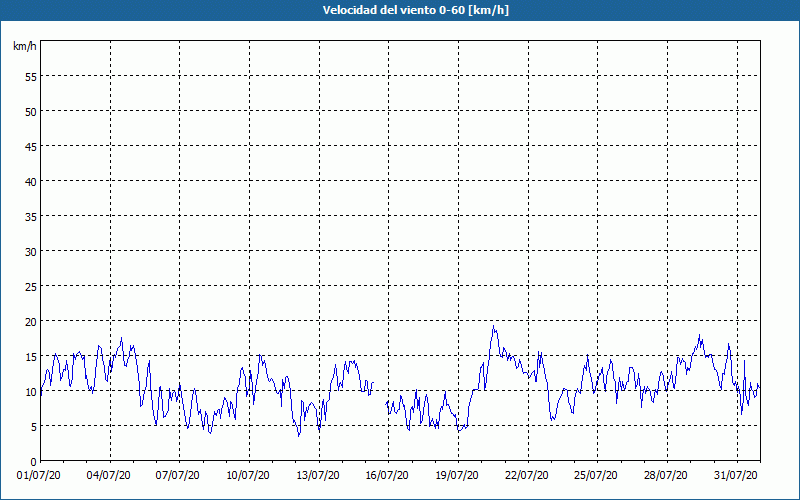The height and width of the screenshot is (500, 800).
Task: Click the date label 31/07/20
Action: pyautogui.click(x=735, y=476)
